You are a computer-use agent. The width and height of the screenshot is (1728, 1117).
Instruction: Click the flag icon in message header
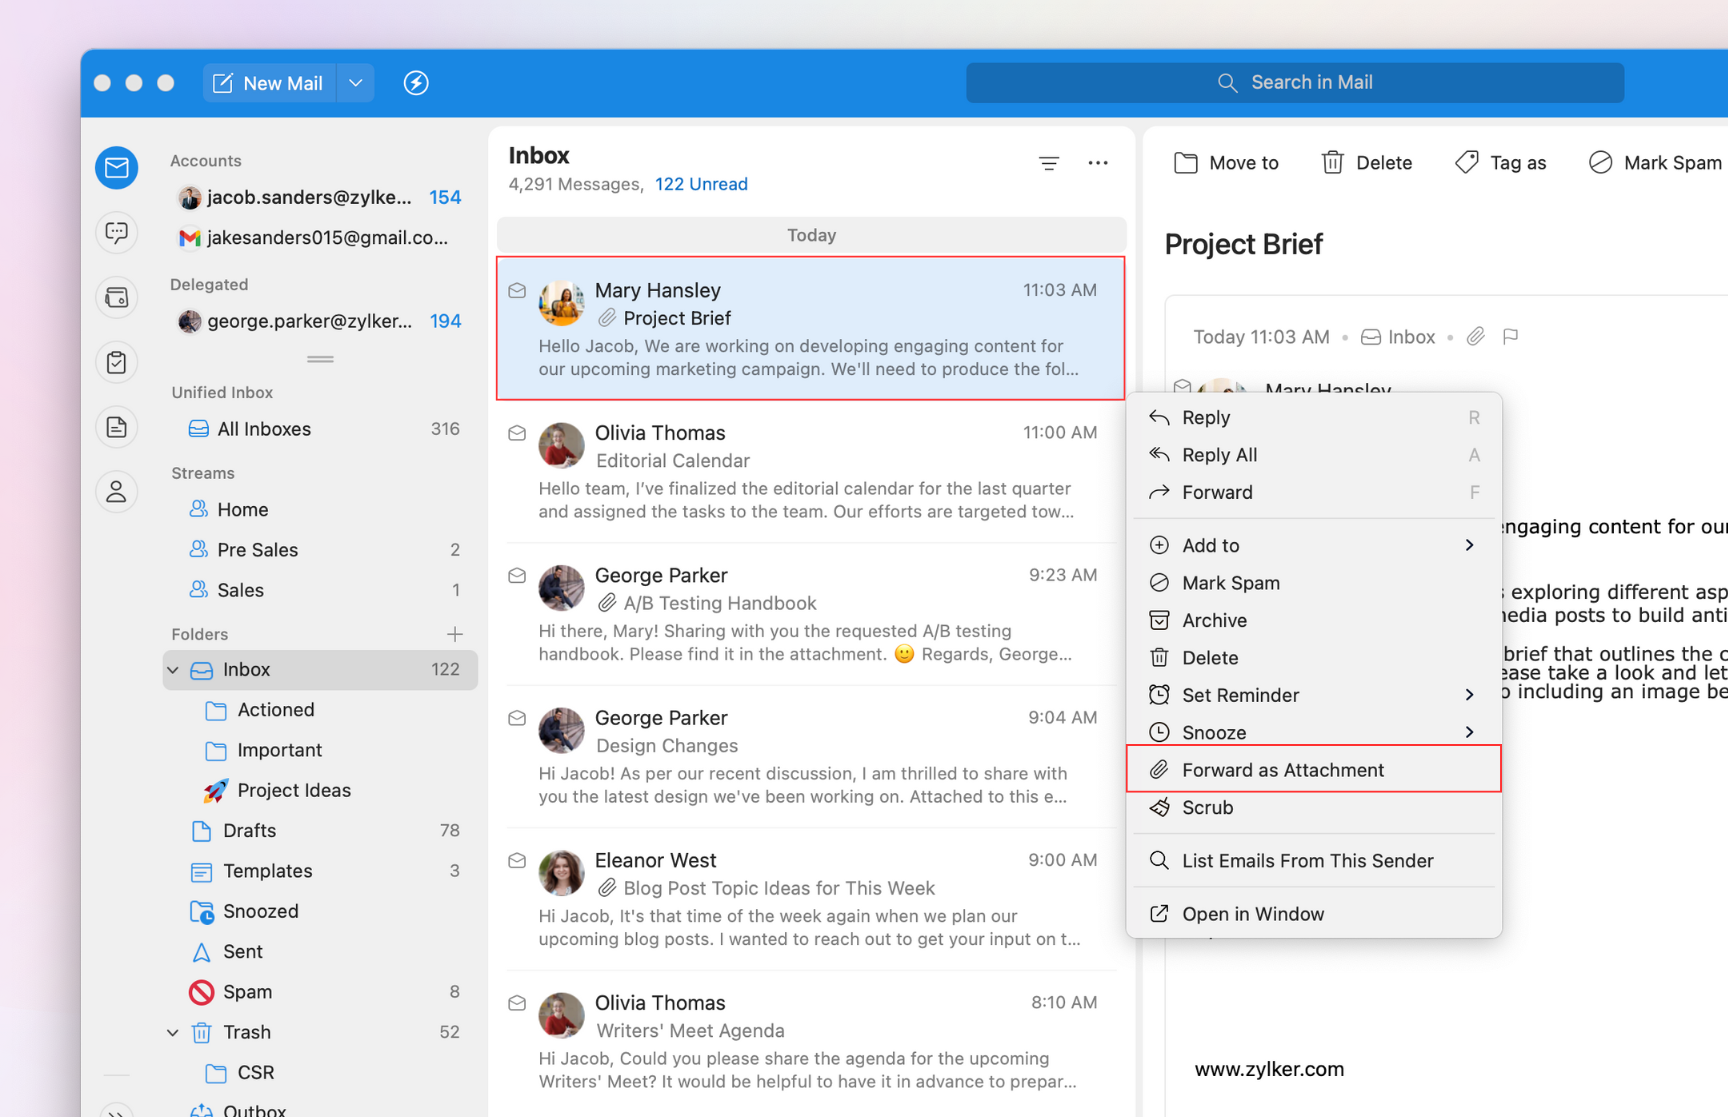1510,337
